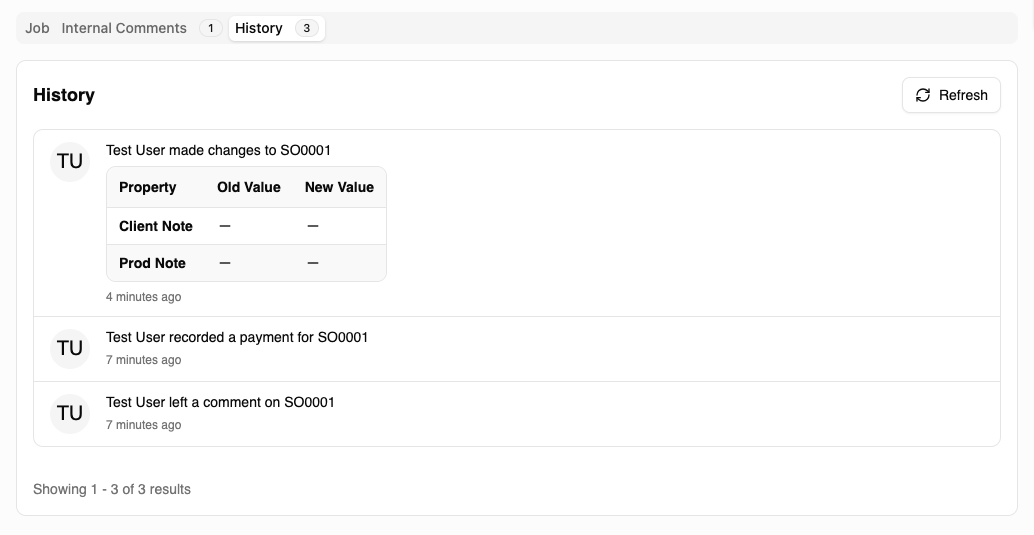Image resolution: width=1034 pixels, height=535 pixels.
Task: Click the Client Note new value cell
Action: (x=313, y=226)
